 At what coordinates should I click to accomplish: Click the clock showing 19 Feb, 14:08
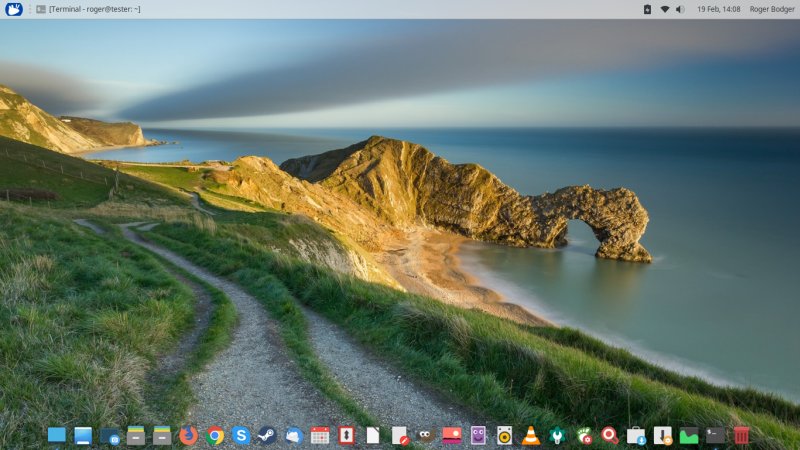pyautogui.click(x=721, y=9)
